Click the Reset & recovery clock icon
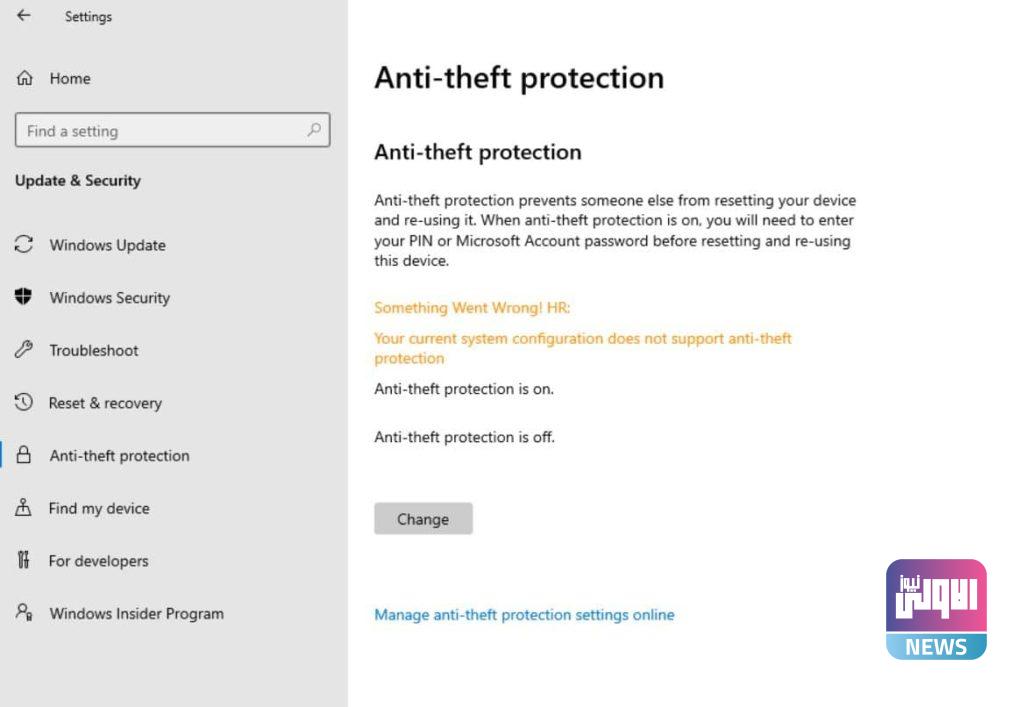The image size is (1024, 707). 23,403
